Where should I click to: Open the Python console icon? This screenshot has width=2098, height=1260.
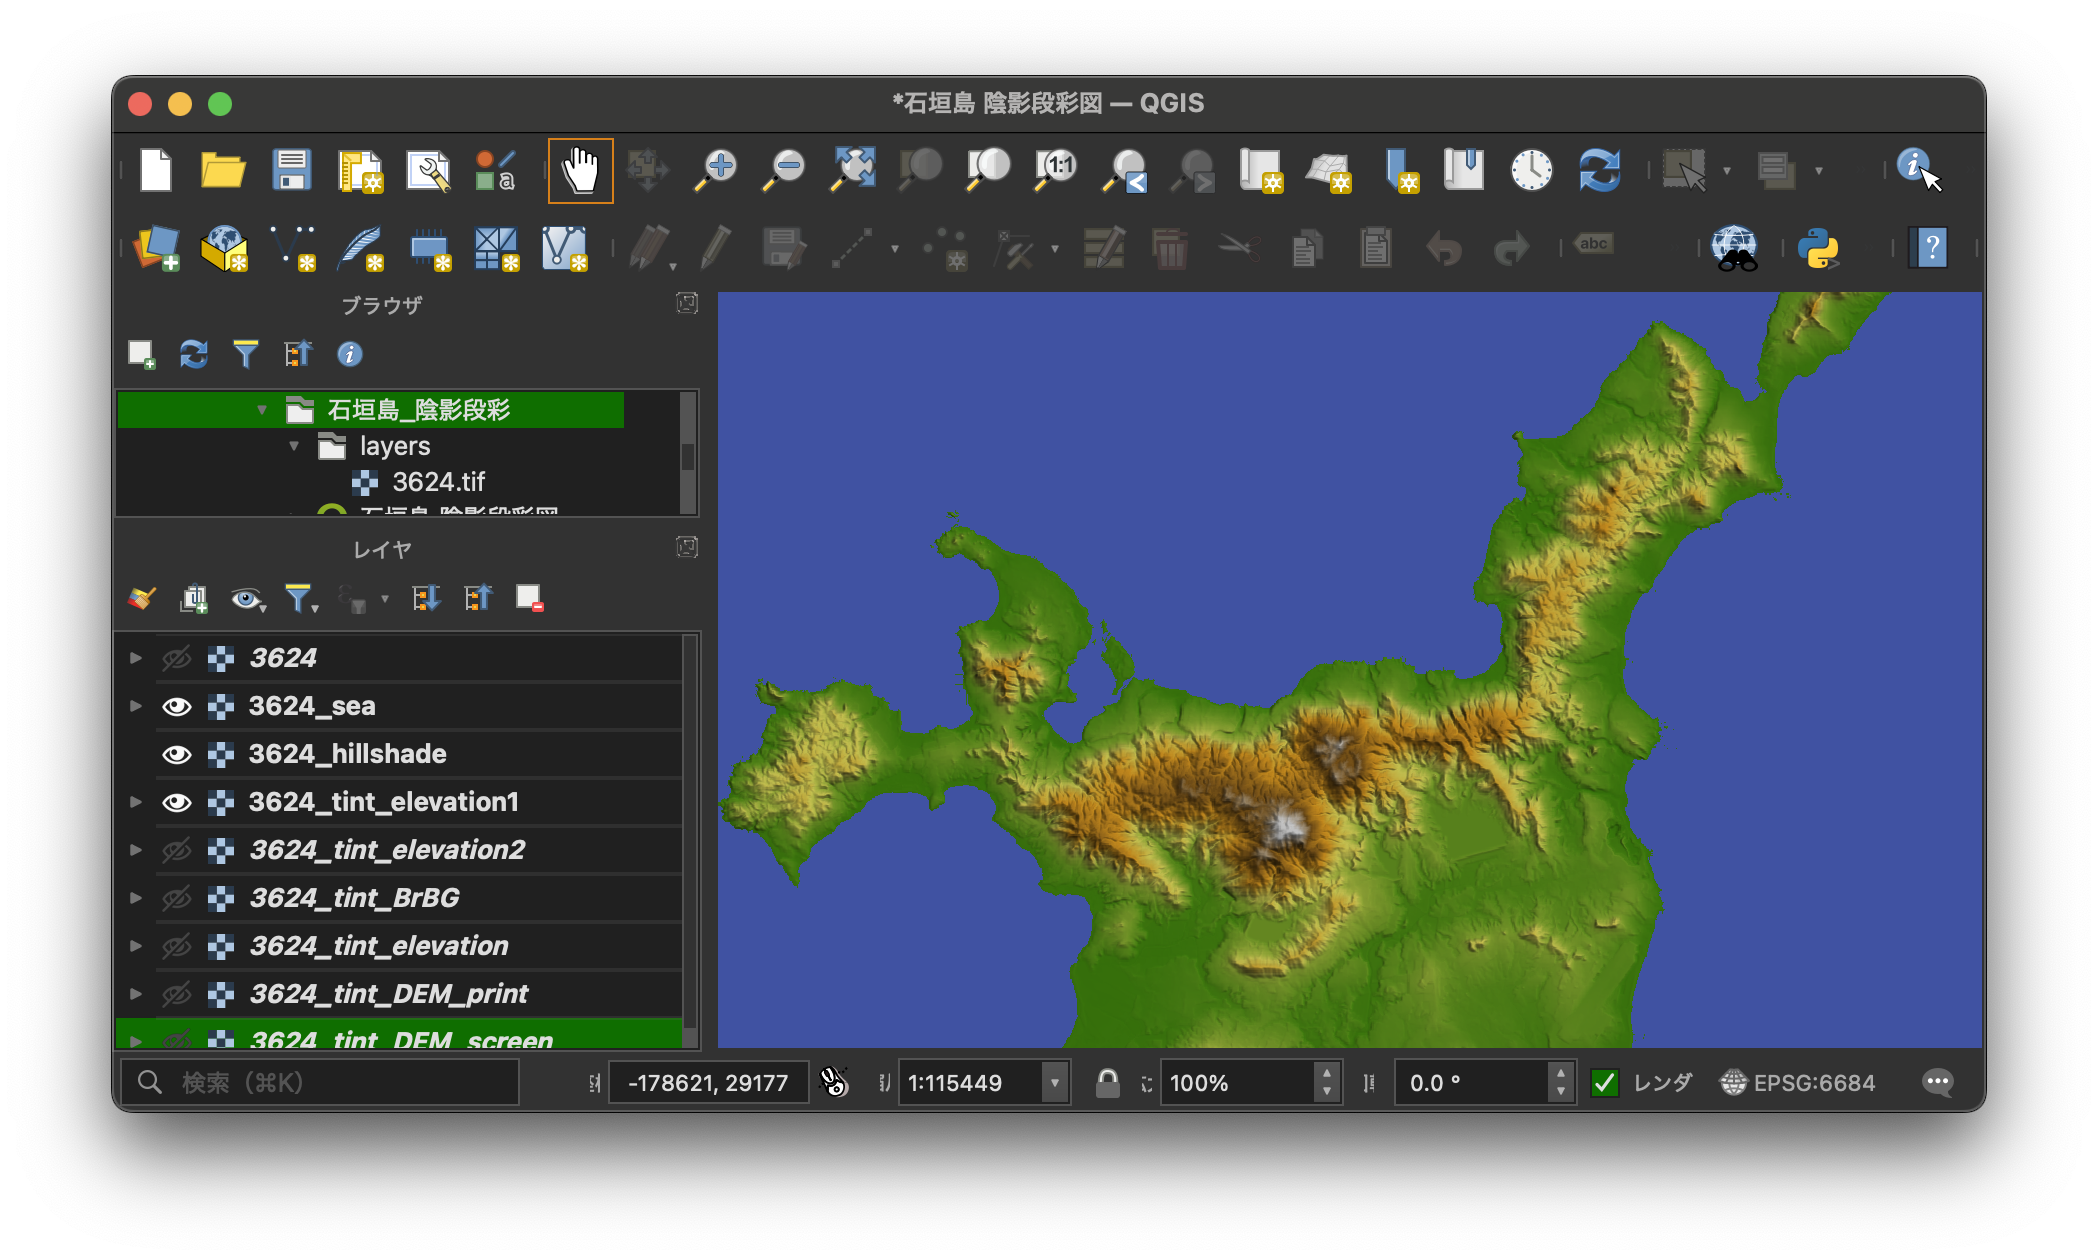tap(1817, 248)
